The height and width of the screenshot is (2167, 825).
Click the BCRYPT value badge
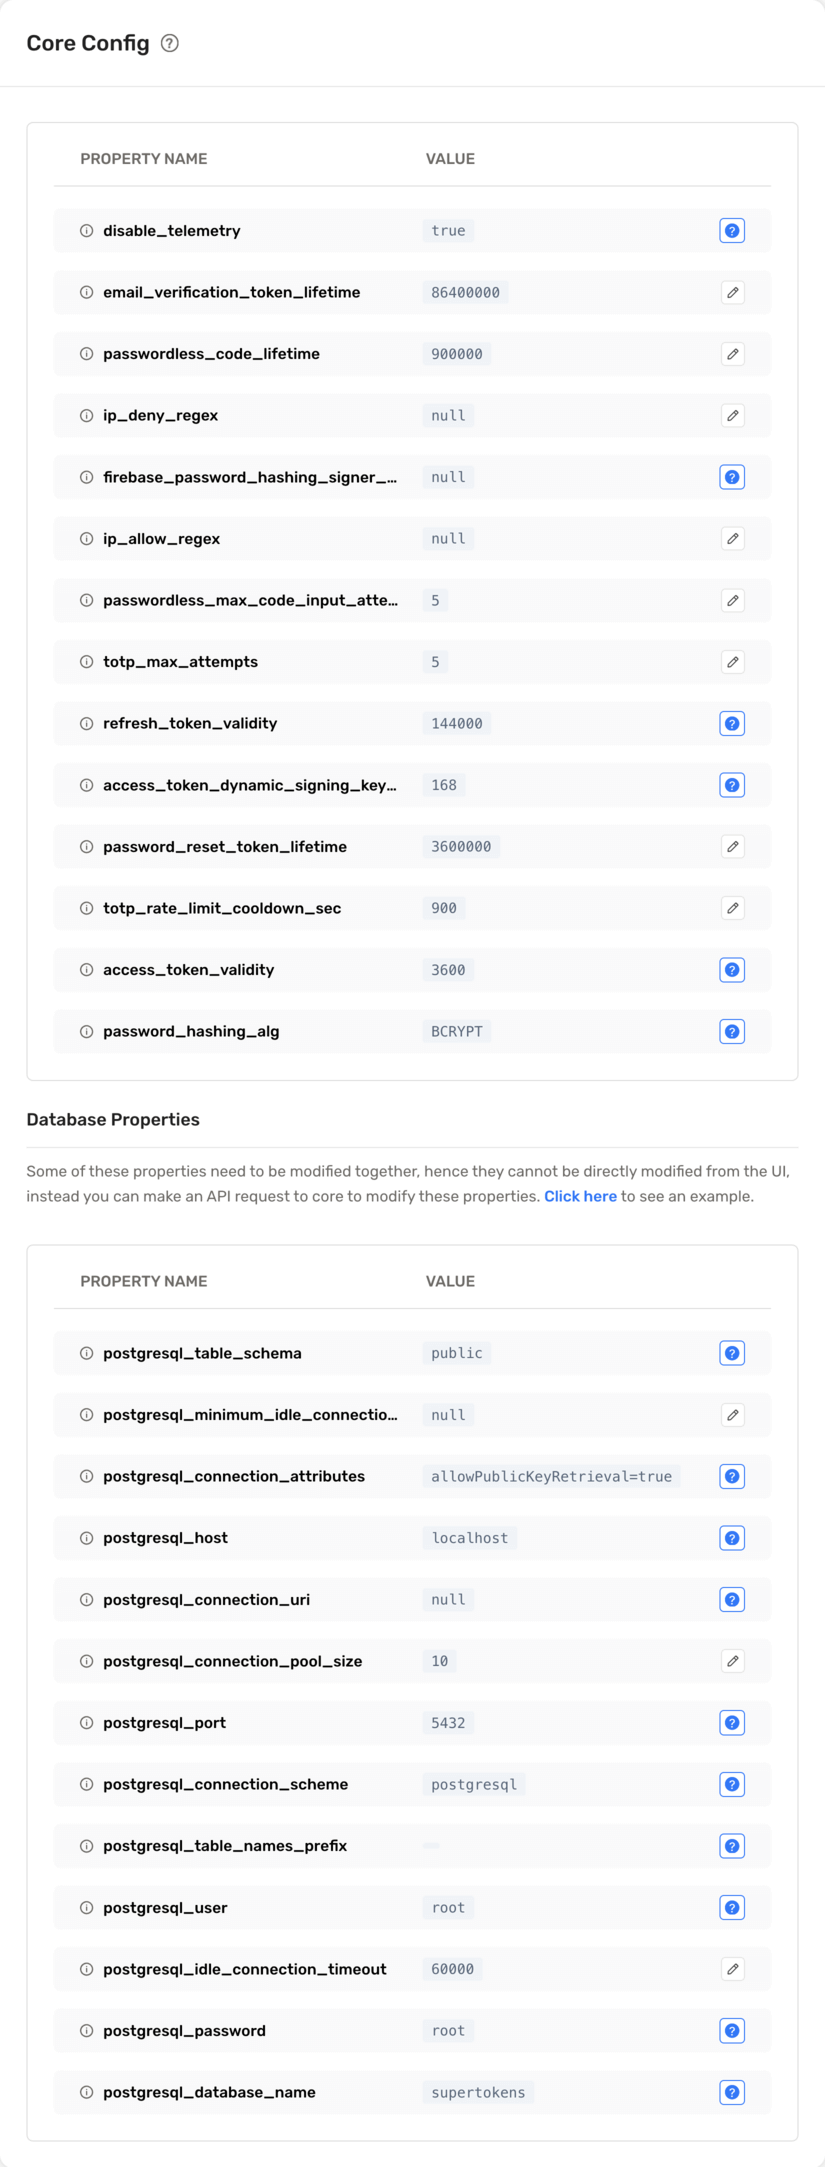click(x=456, y=1031)
